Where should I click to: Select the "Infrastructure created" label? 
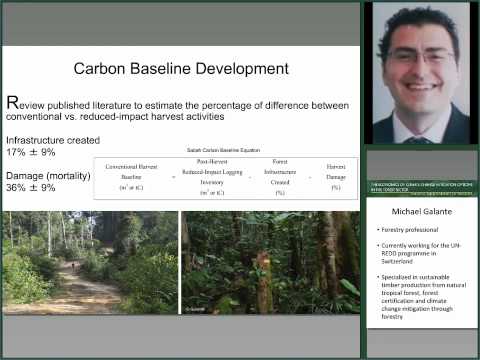(x=53, y=140)
